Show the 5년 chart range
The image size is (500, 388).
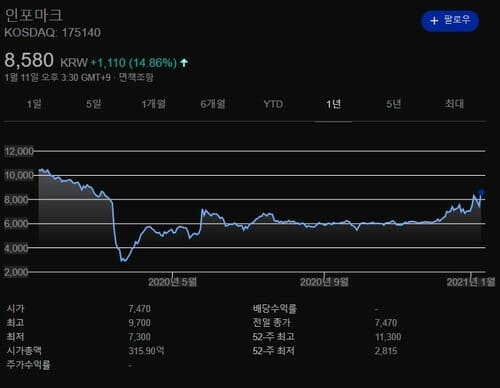393,104
